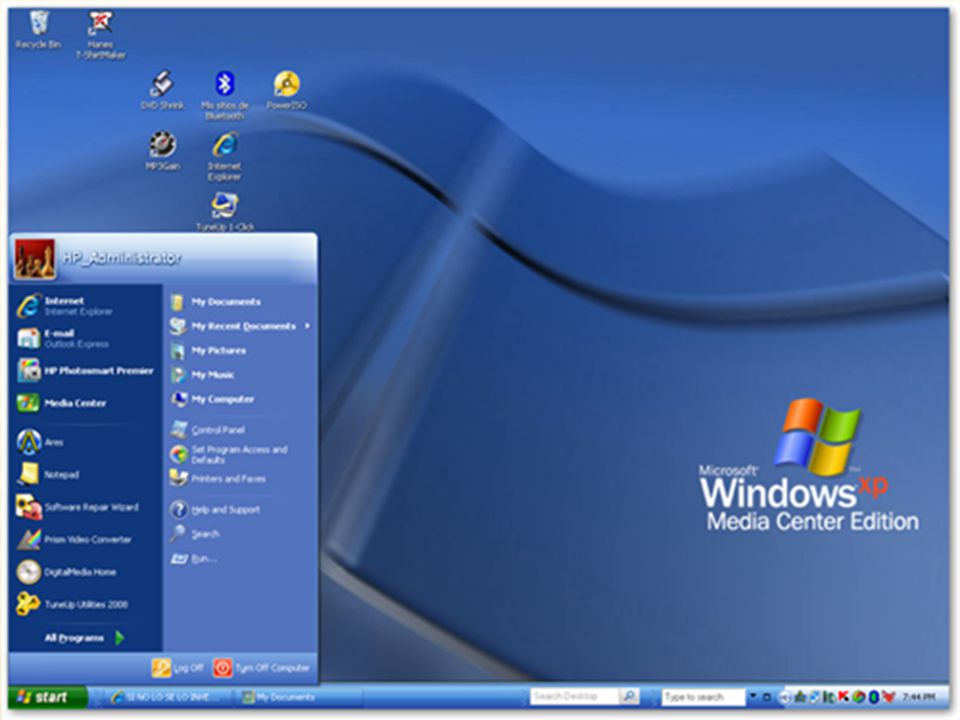Click the taskbar clock showing 7:44 PM

coord(920,697)
